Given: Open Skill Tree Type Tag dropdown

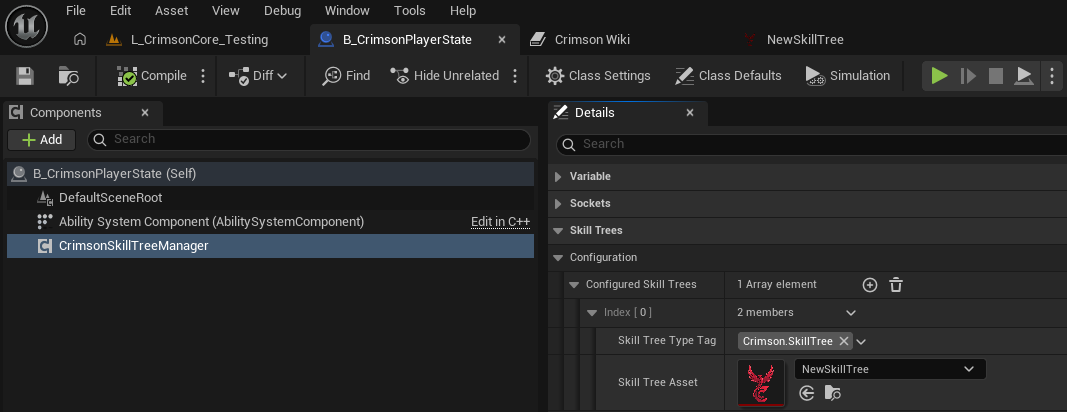Looking at the screenshot, I should pos(861,342).
